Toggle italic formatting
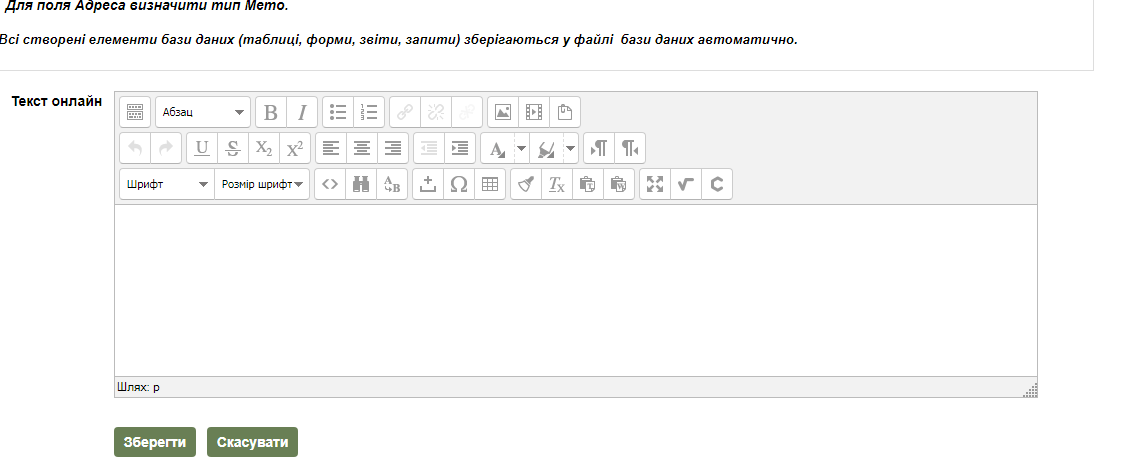This screenshot has height=460, width=1139. click(302, 112)
